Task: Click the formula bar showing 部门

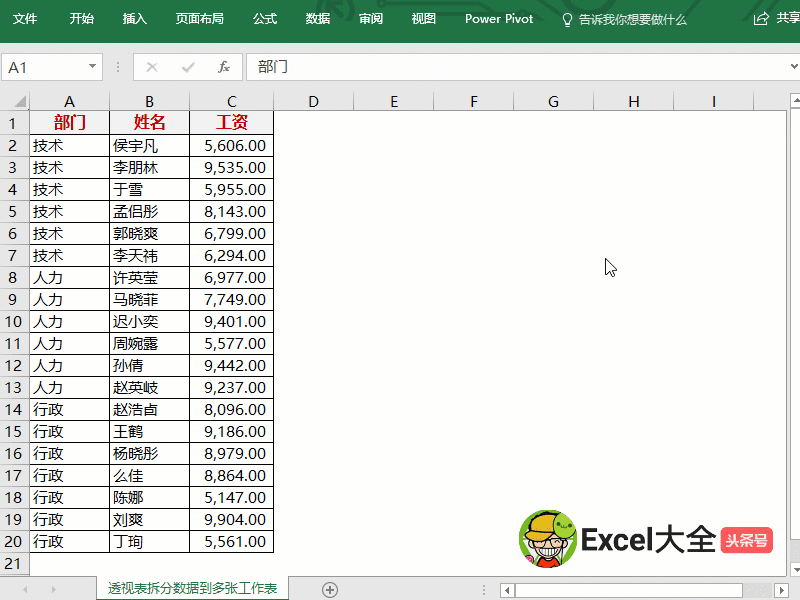Action: point(500,67)
